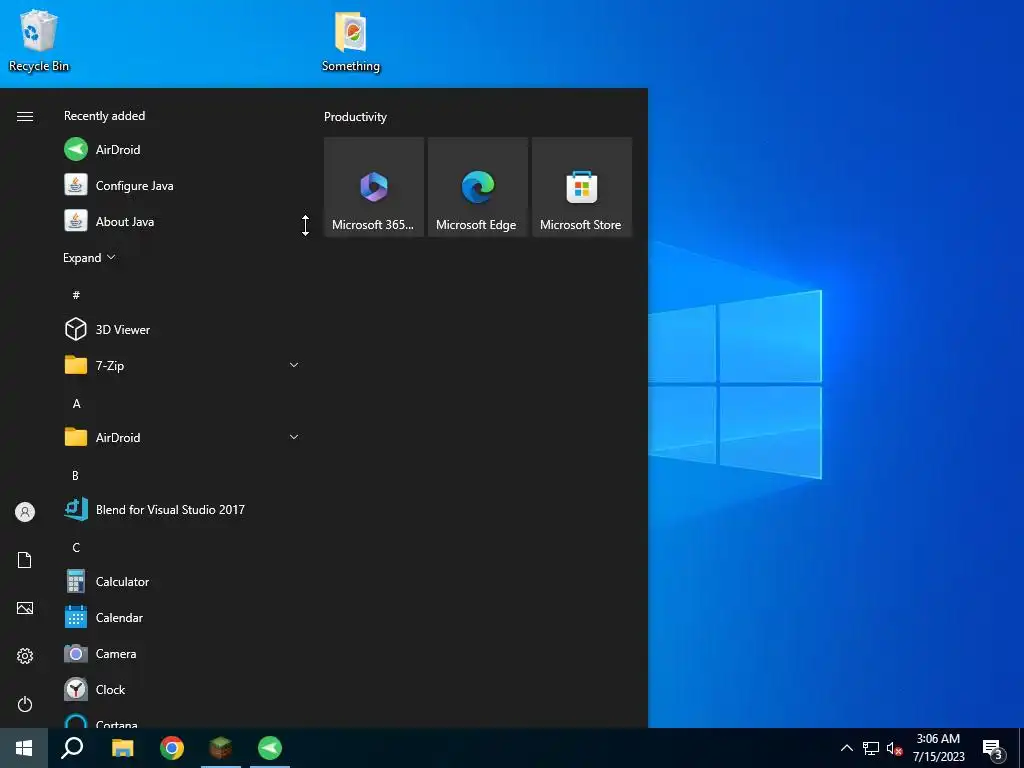Click the muted volume tray icon
Screen dimensions: 1024x768
894,748
